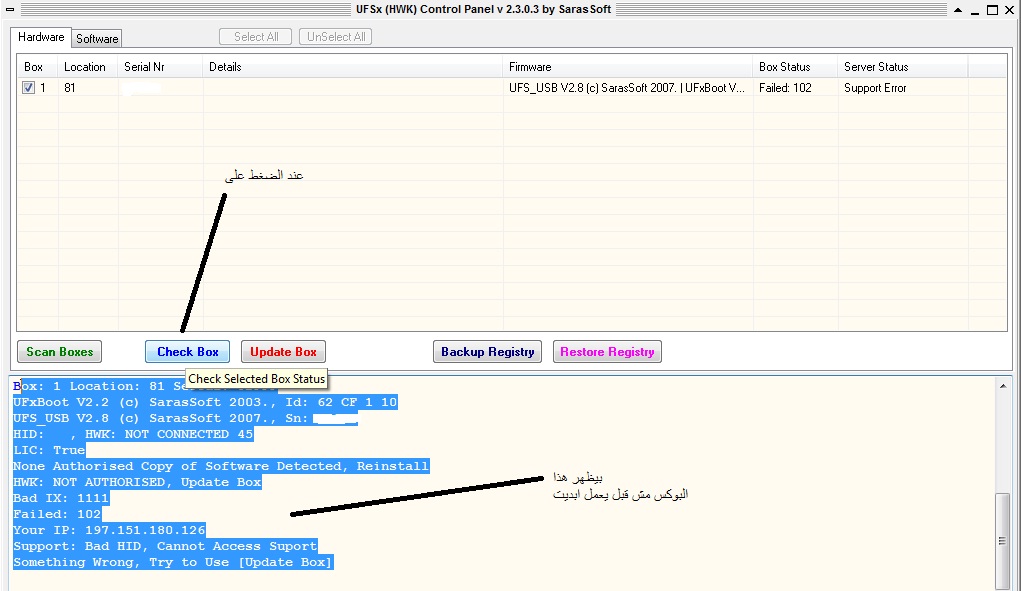Select the Location 81 cell
This screenshot has width=1021, height=591.
(70, 88)
